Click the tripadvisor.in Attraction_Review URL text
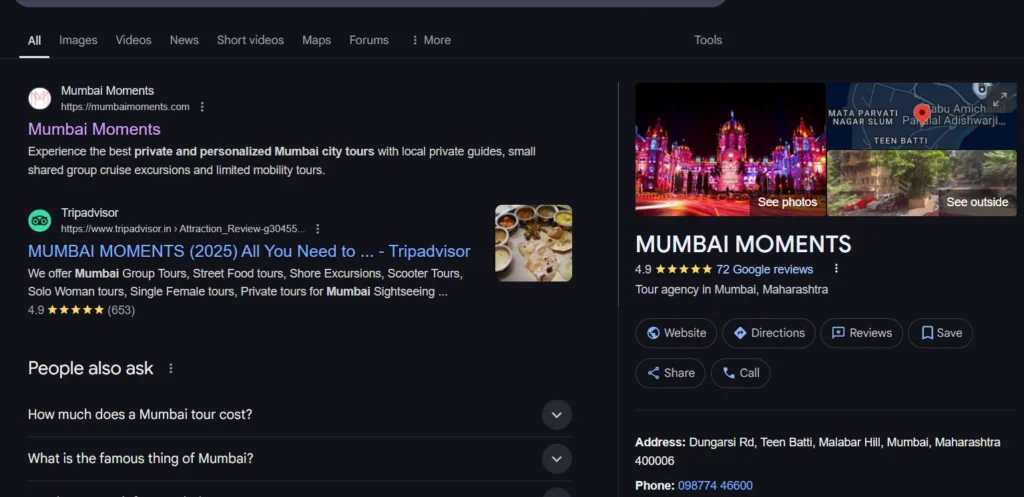This screenshot has width=1024, height=497. pyautogui.click(x=183, y=229)
